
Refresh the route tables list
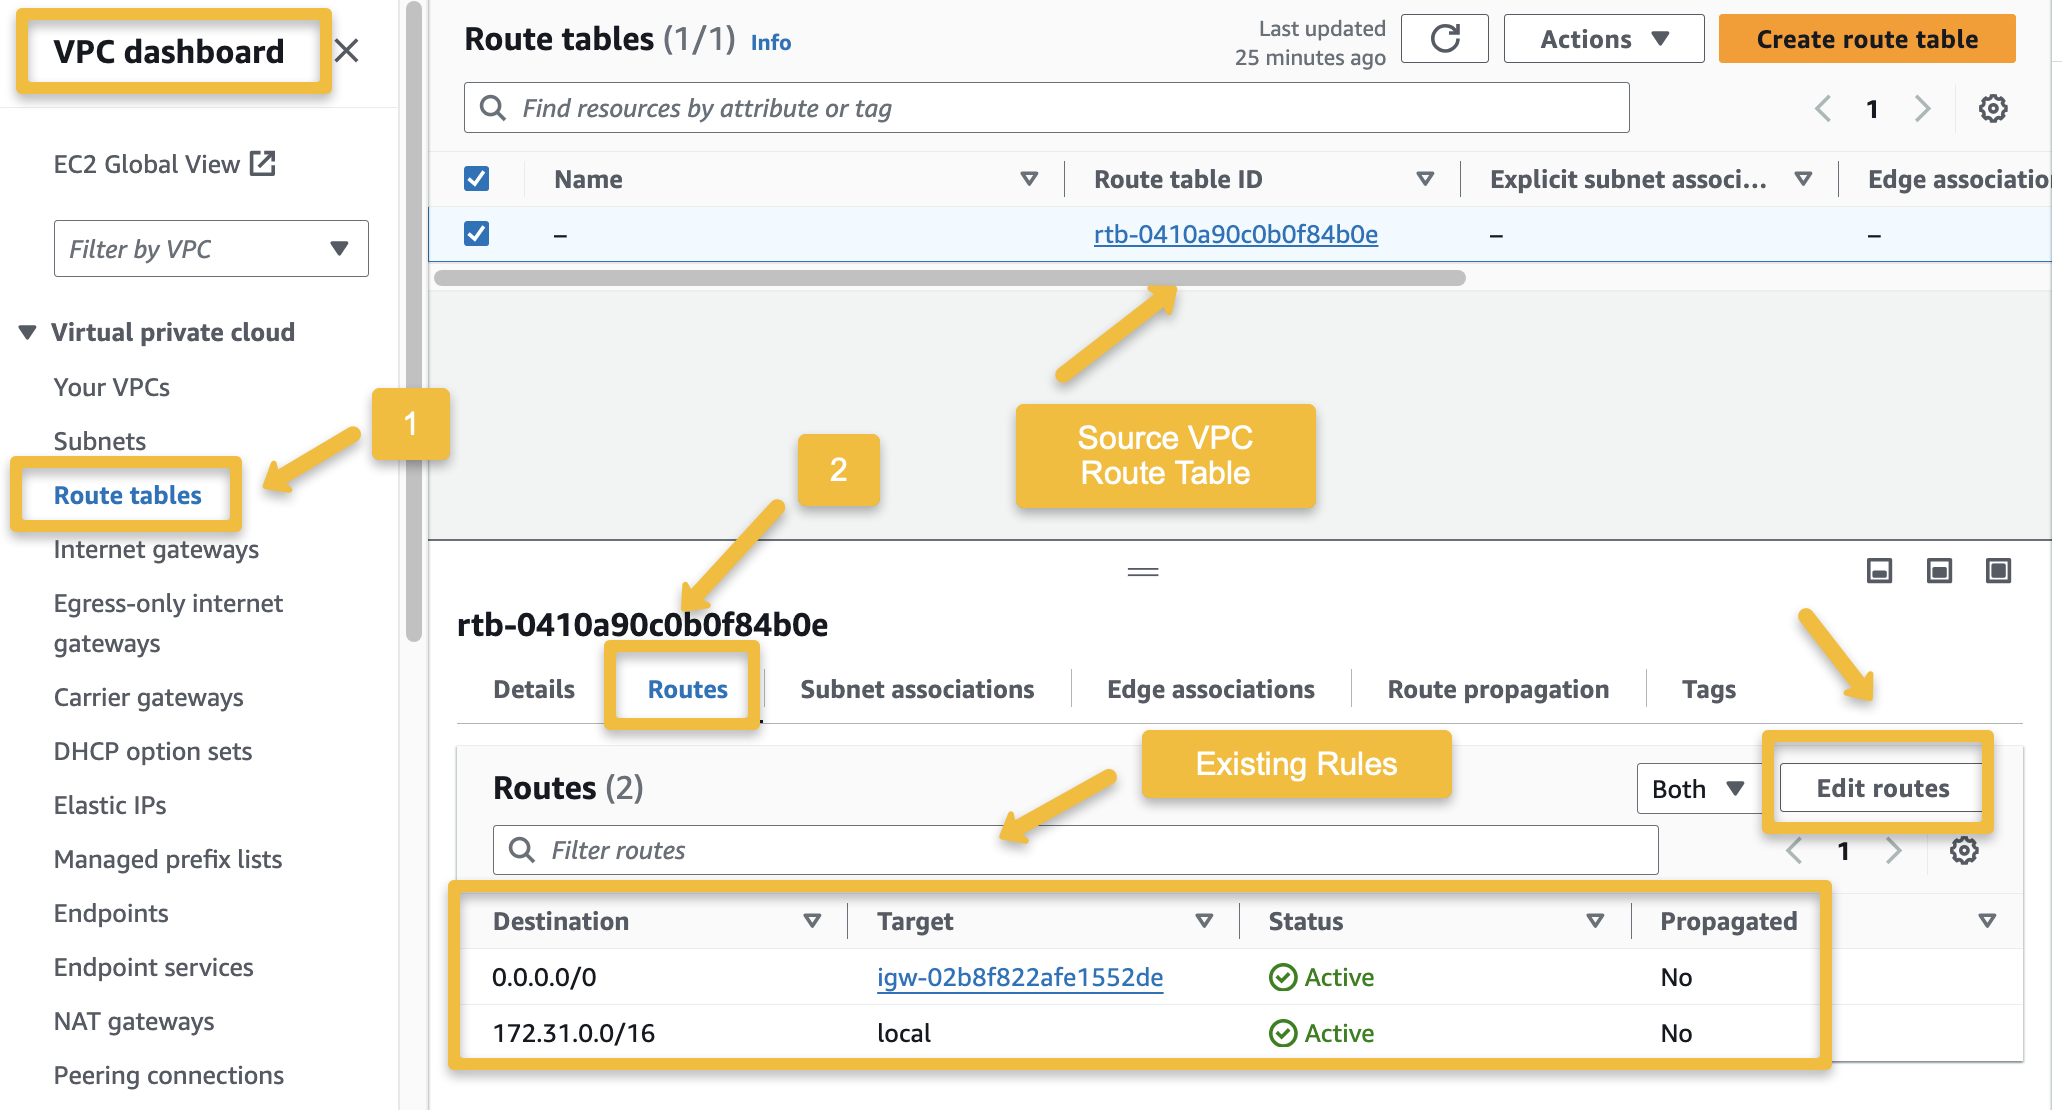tap(1444, 38)
